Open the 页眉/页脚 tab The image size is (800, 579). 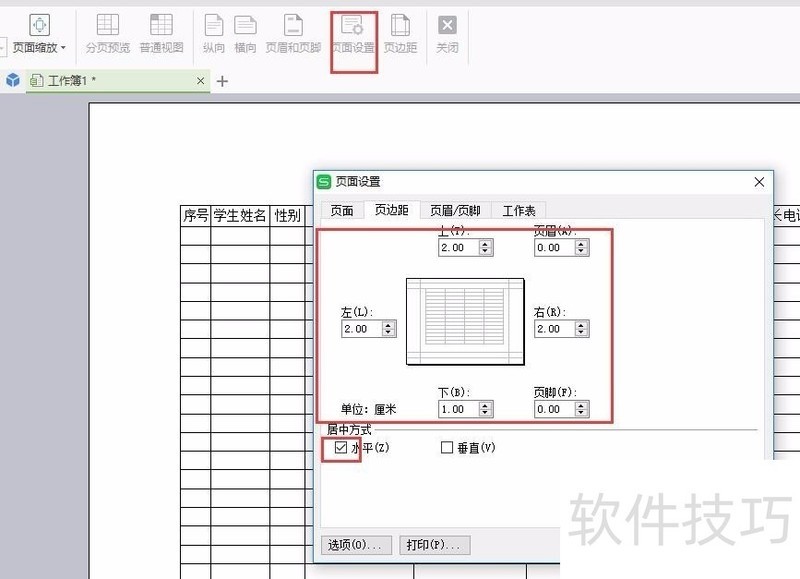(x=454, y=210)
